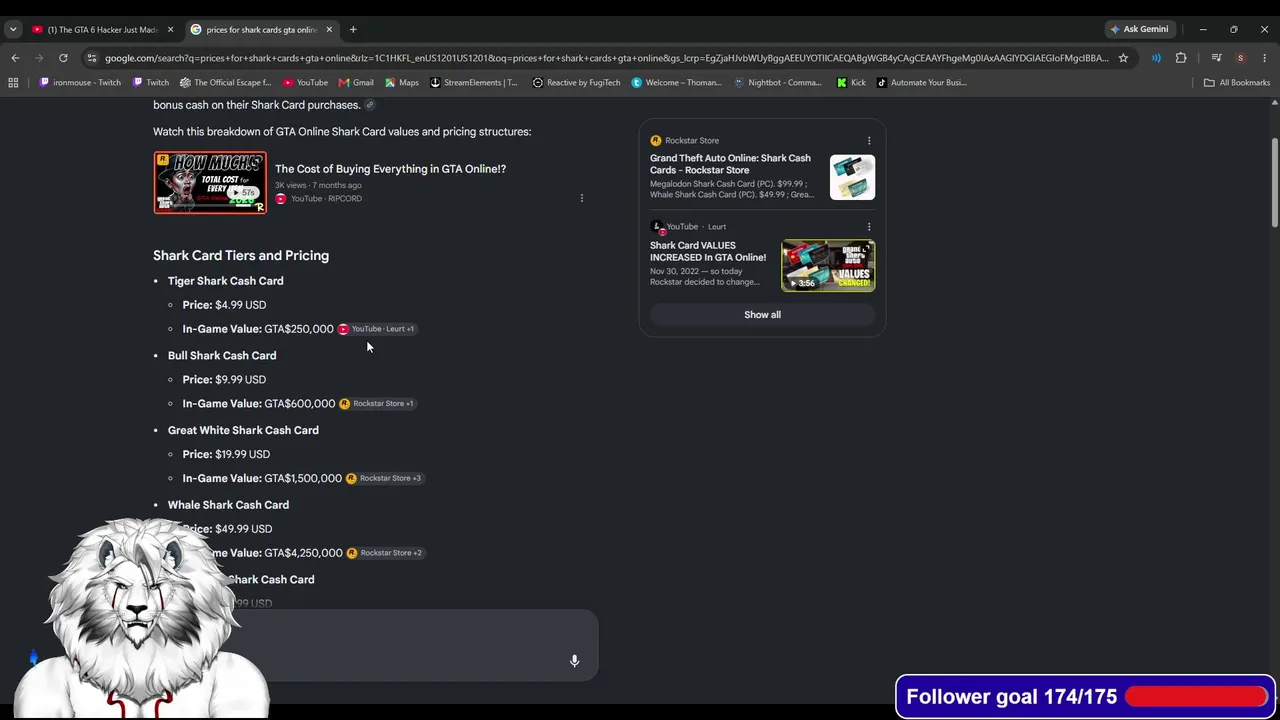Click the 'Price: $4.99 USD' line
Image resolution: width=1280 pixels, height=720 pixels.
pos(224,305)
